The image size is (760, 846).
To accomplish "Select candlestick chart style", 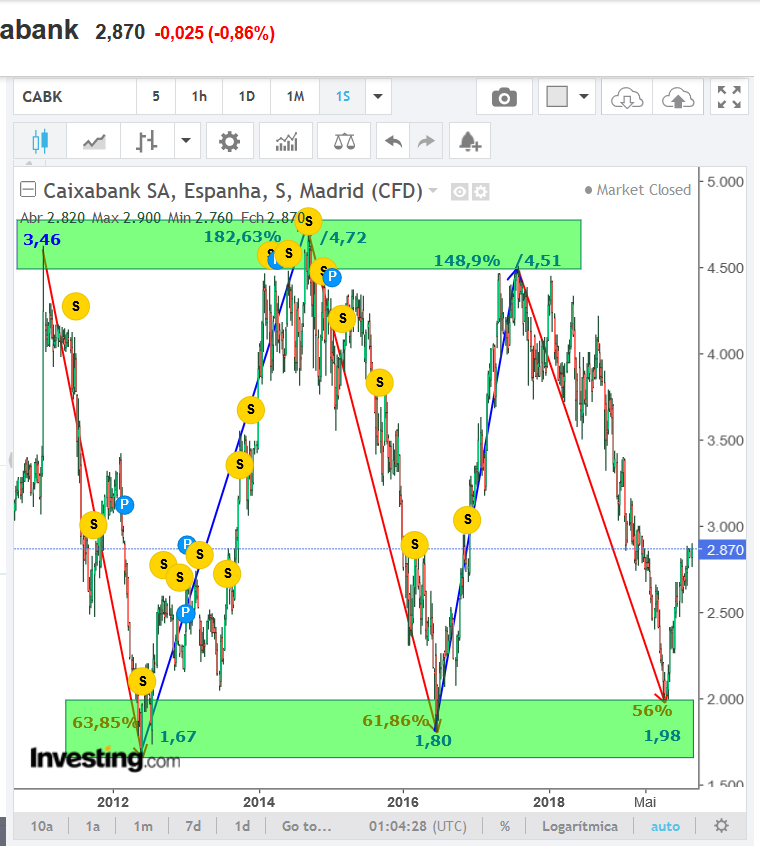I will (x=40, y=141).
